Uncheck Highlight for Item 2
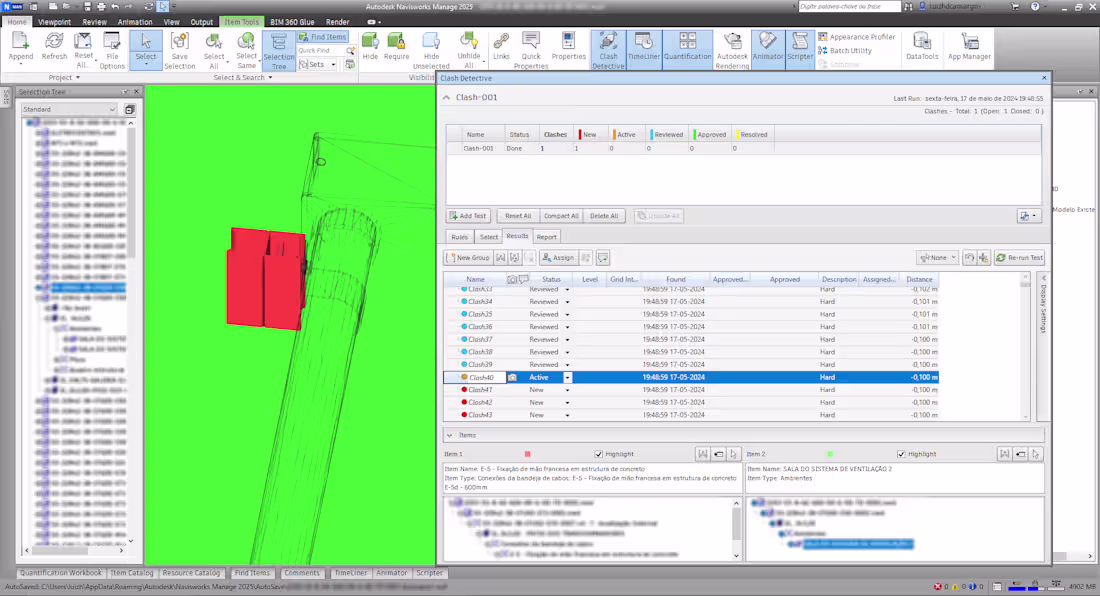1100x596 pixels. [x=901, y=454]
